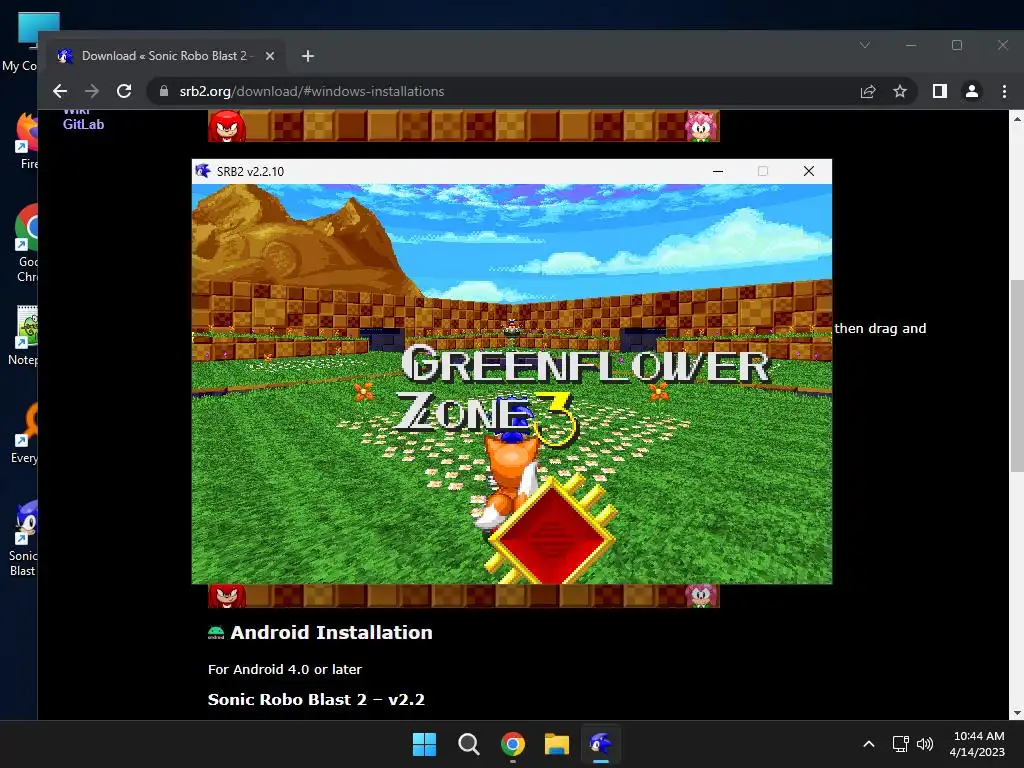Click 'Sonic Robo Blast 2 – v2.2' heading
Screen dimensions: 1024x768
coord(316,699)
